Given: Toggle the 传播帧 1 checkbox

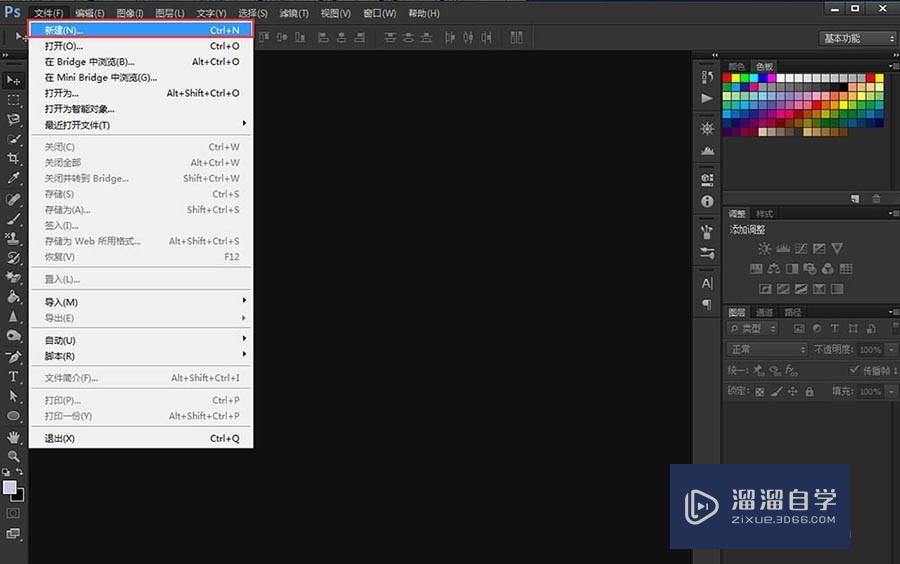Looking at the screenshot, I should tap(853, 370).
